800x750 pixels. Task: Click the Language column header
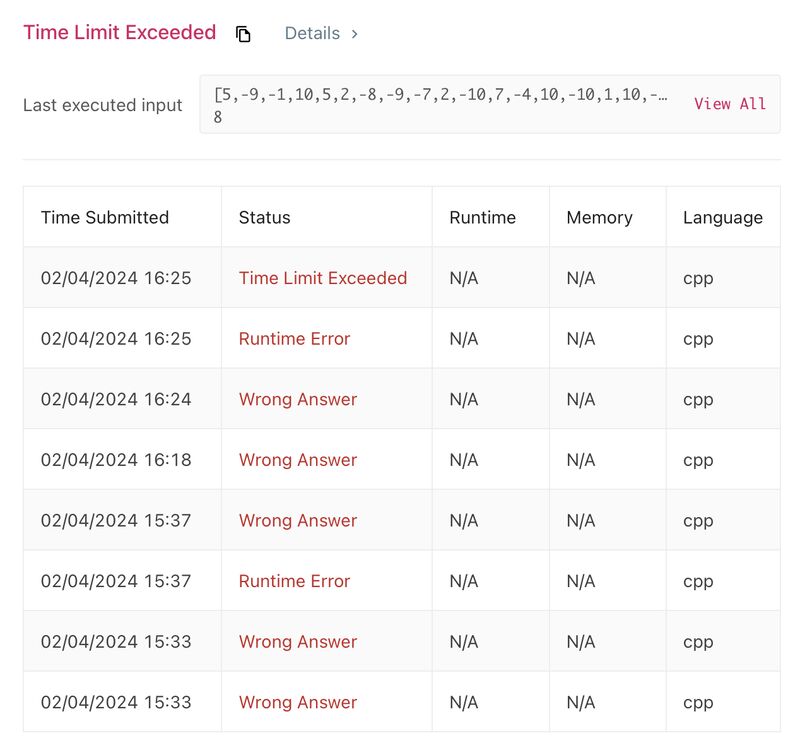click(722, 217)
